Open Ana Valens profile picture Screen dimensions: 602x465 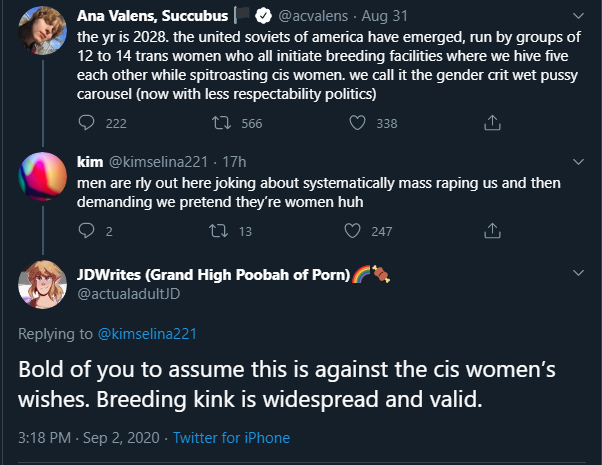click(x=43, y=30)
